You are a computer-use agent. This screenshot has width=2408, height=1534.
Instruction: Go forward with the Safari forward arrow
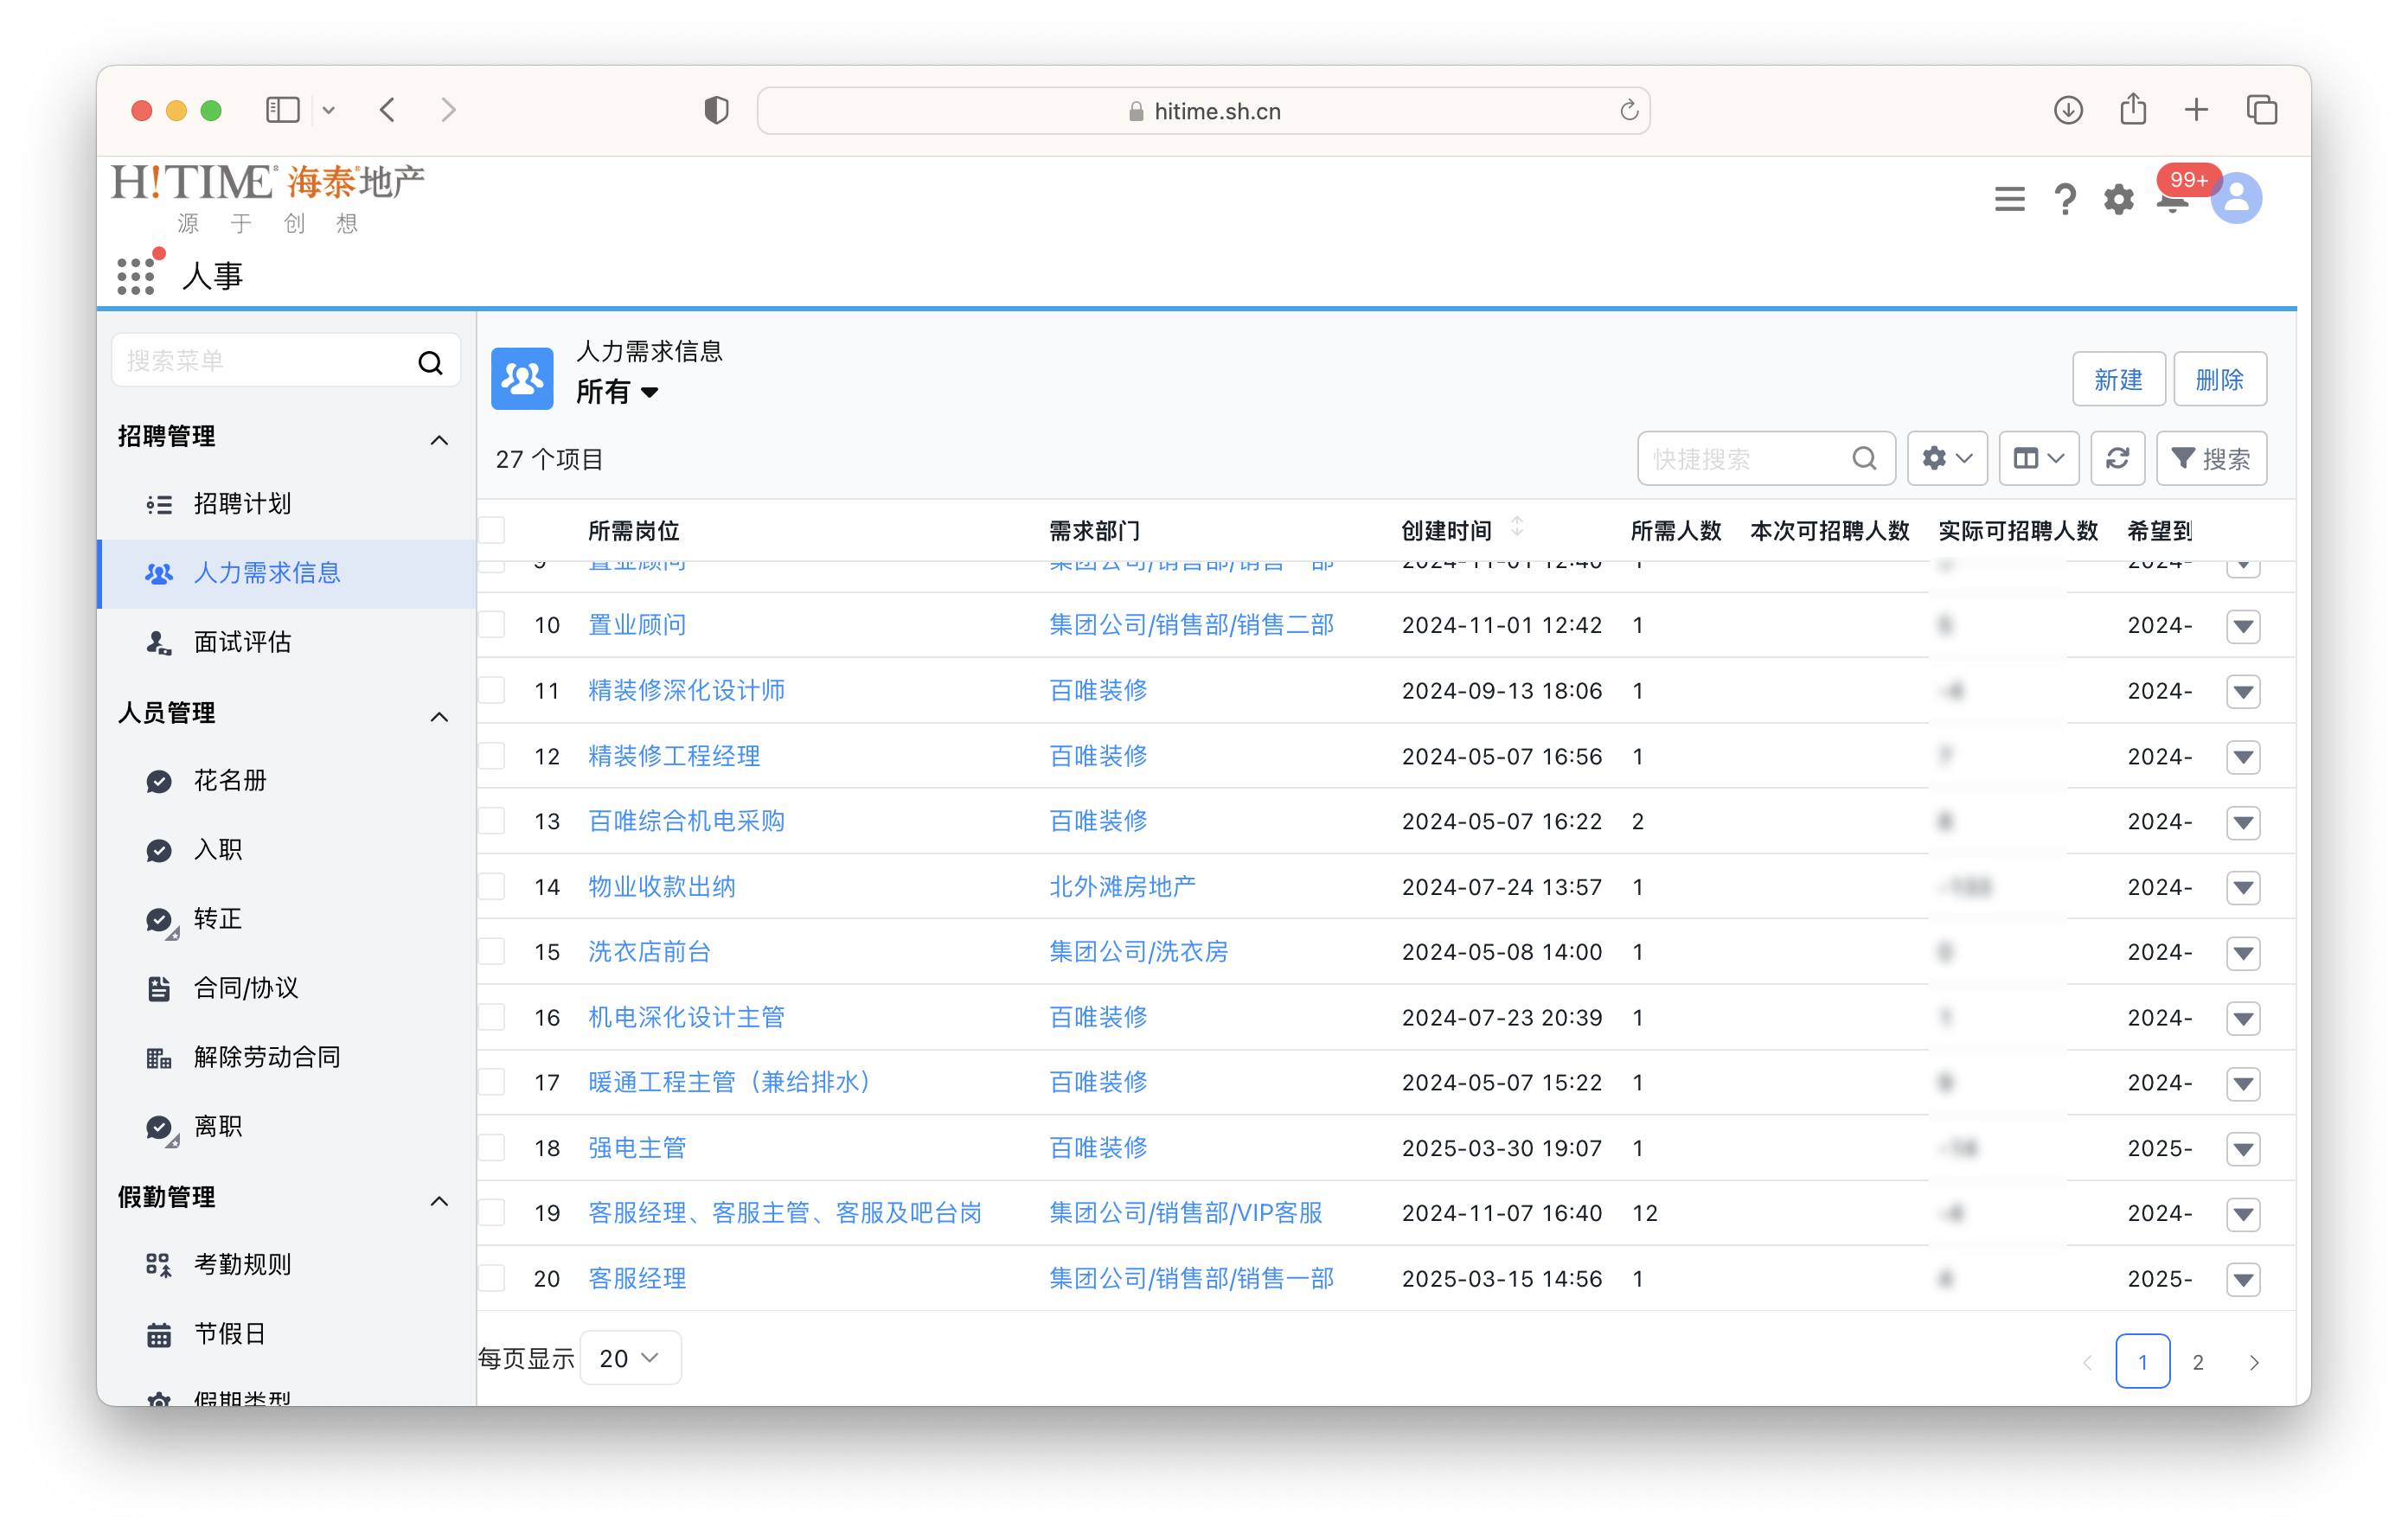point(448,110)
